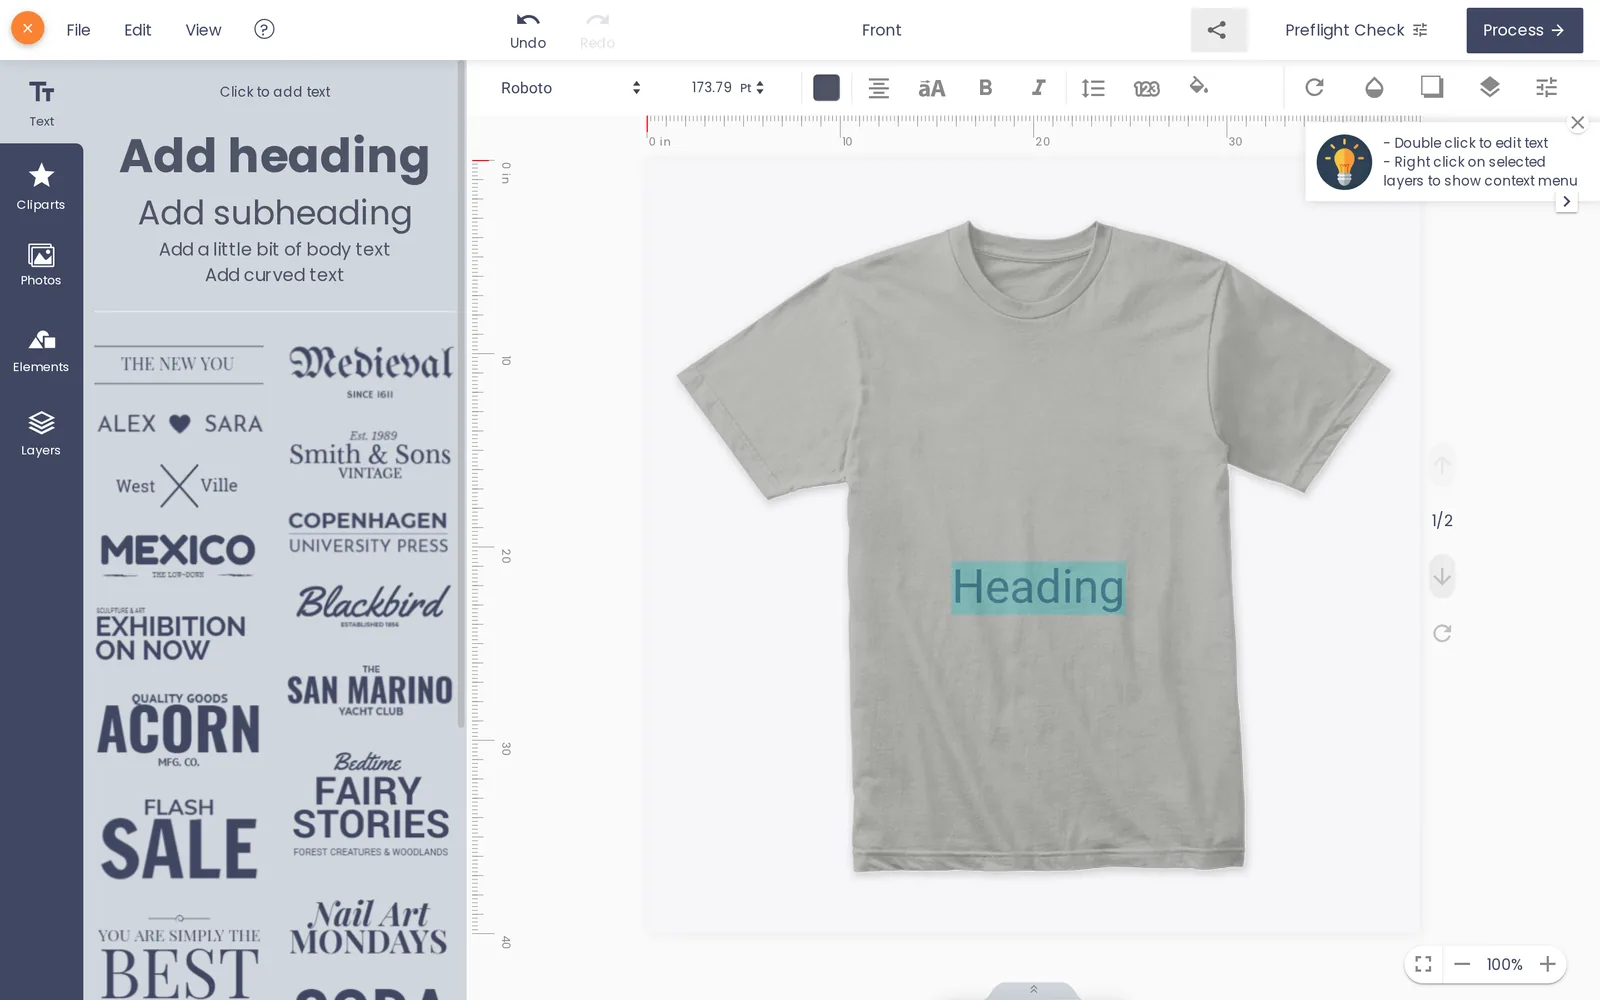Expand tips popup next arrow
The width and height of the screenshot is (1600, 1000).
[x=1566, y=201]
